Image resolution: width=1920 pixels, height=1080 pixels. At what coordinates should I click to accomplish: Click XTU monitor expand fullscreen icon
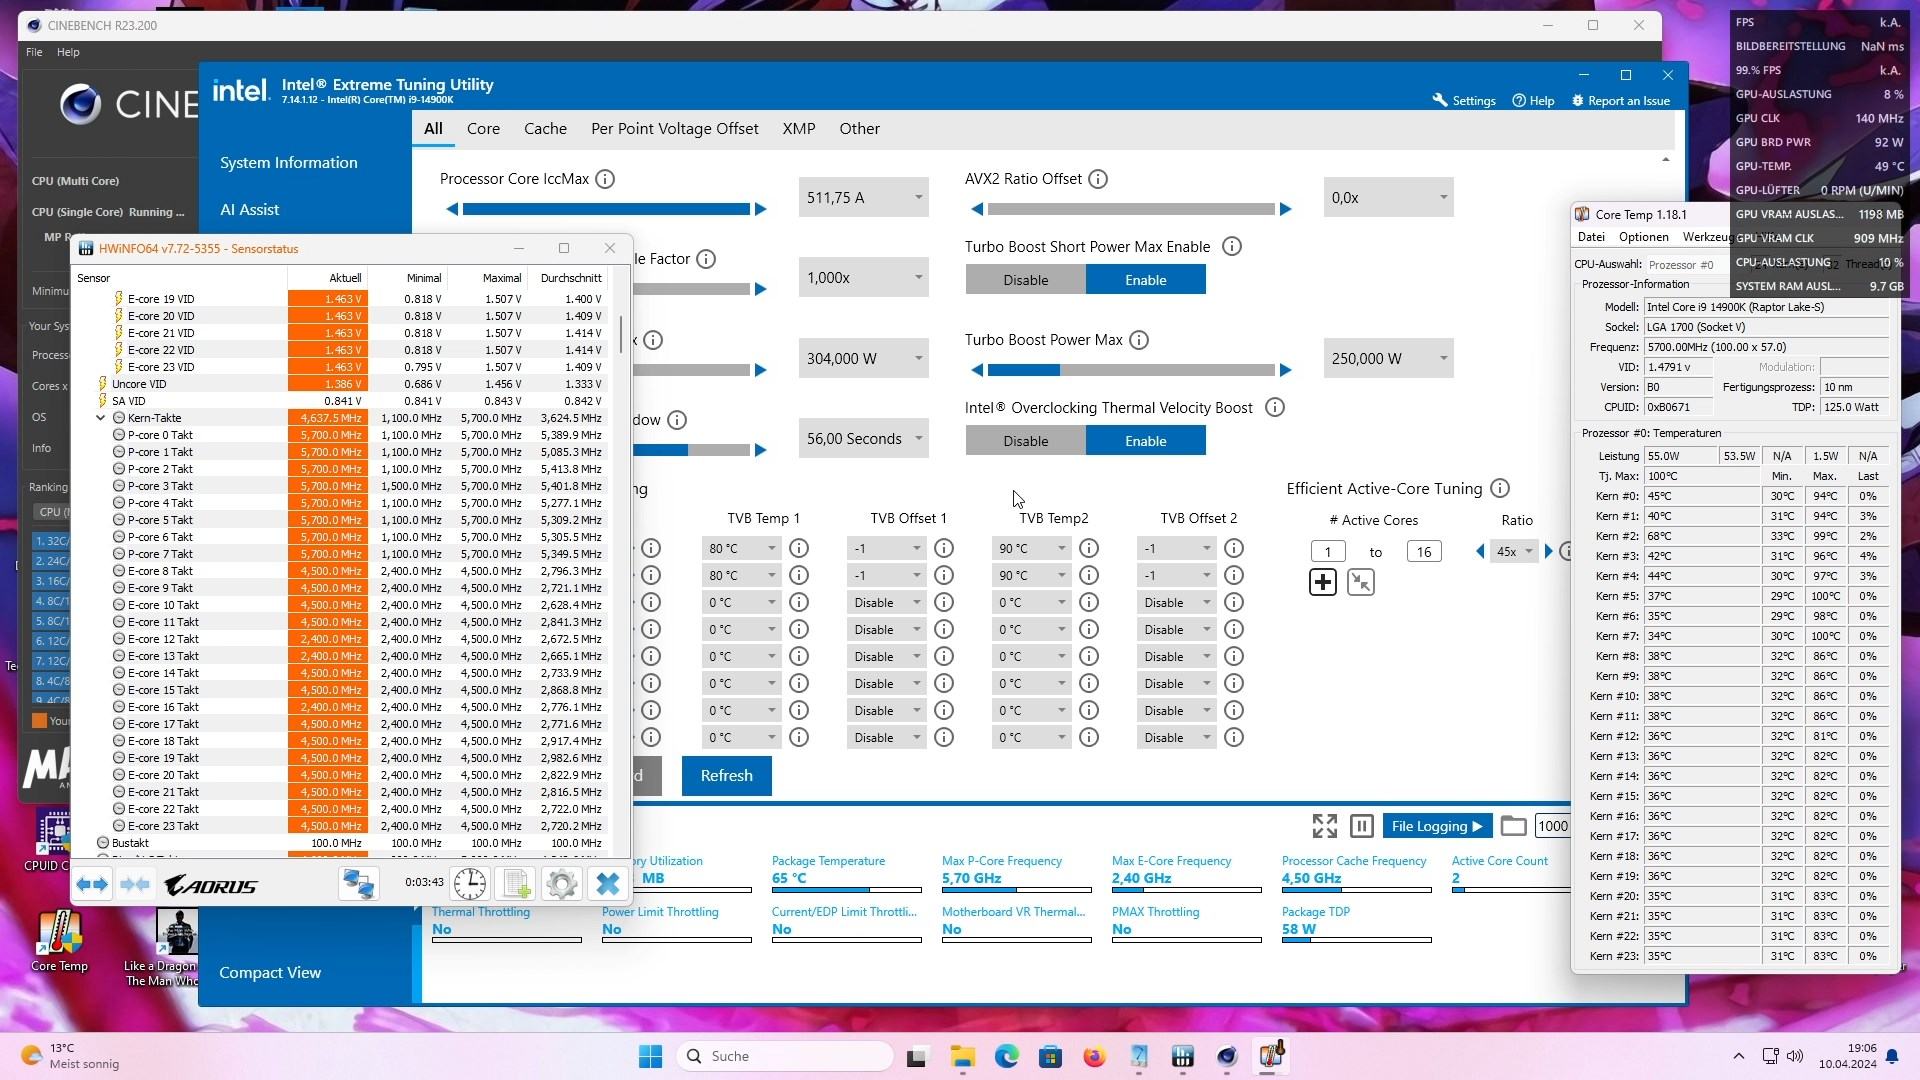pyautogui.click(x=1325, y=826)
